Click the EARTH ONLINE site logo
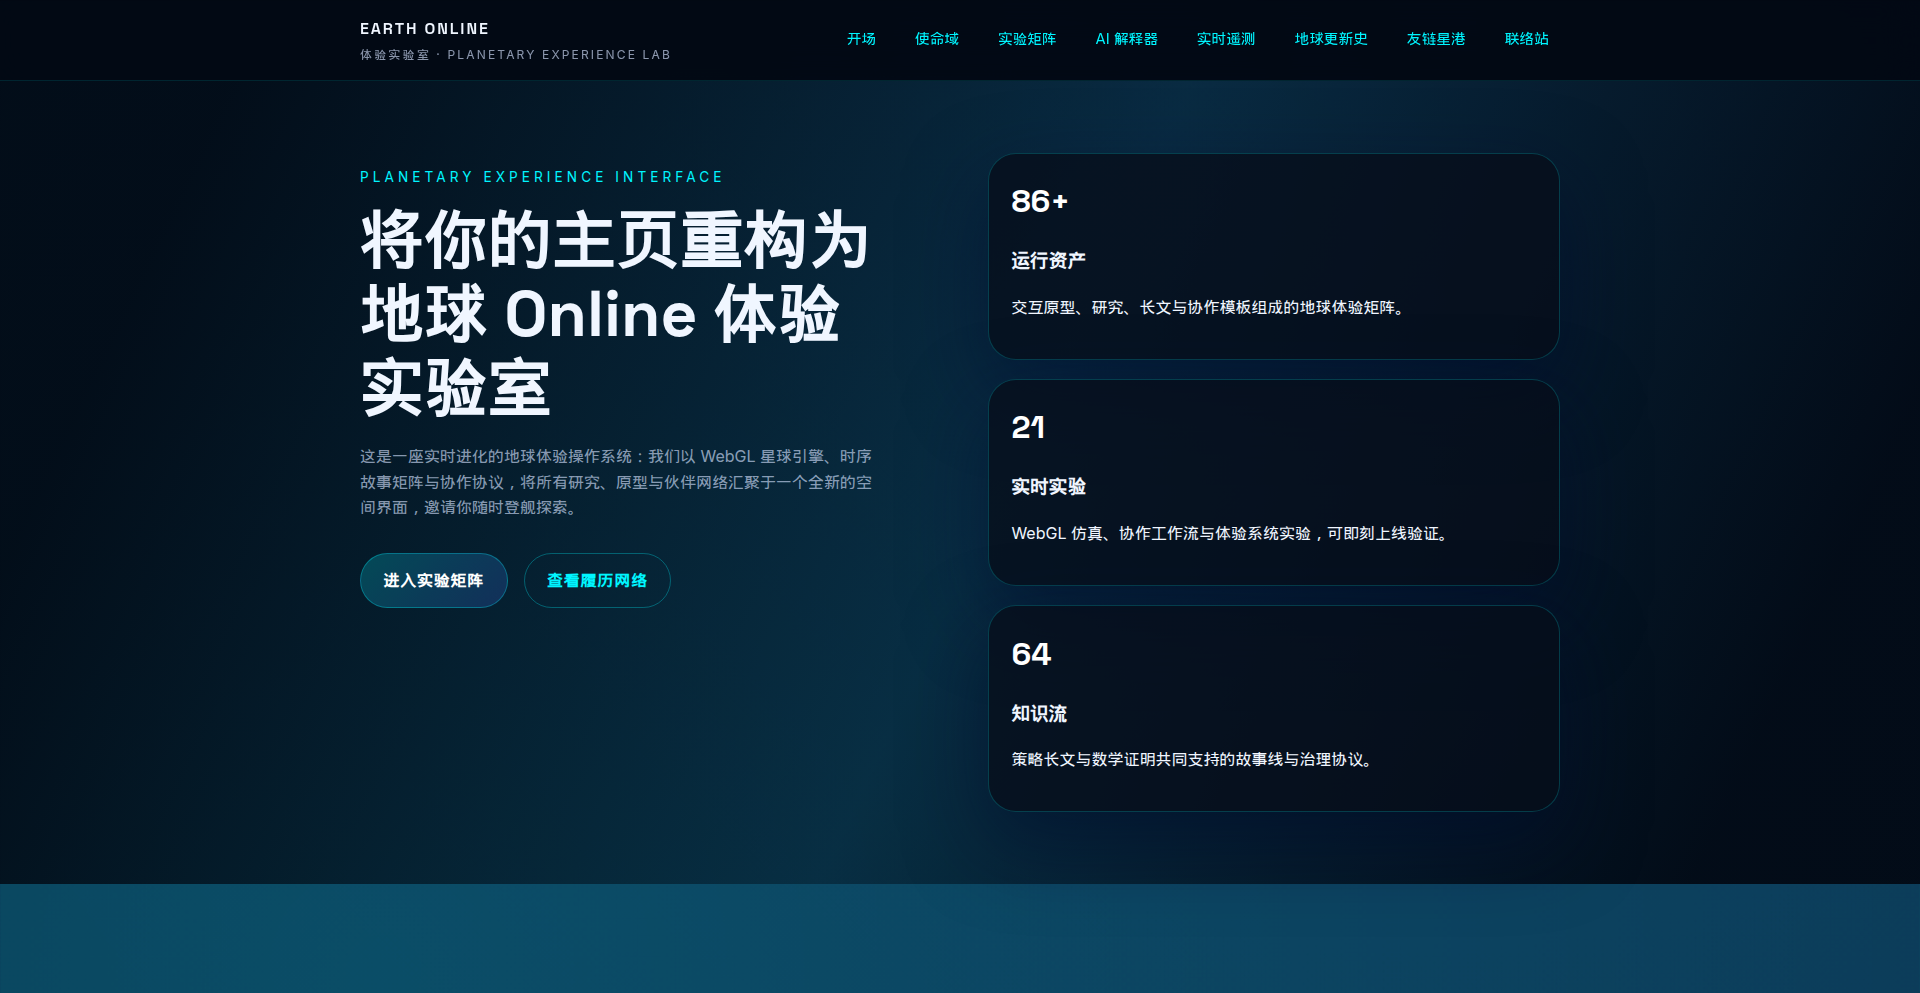Screen dimensions: 1920x993 click(424, 29)
